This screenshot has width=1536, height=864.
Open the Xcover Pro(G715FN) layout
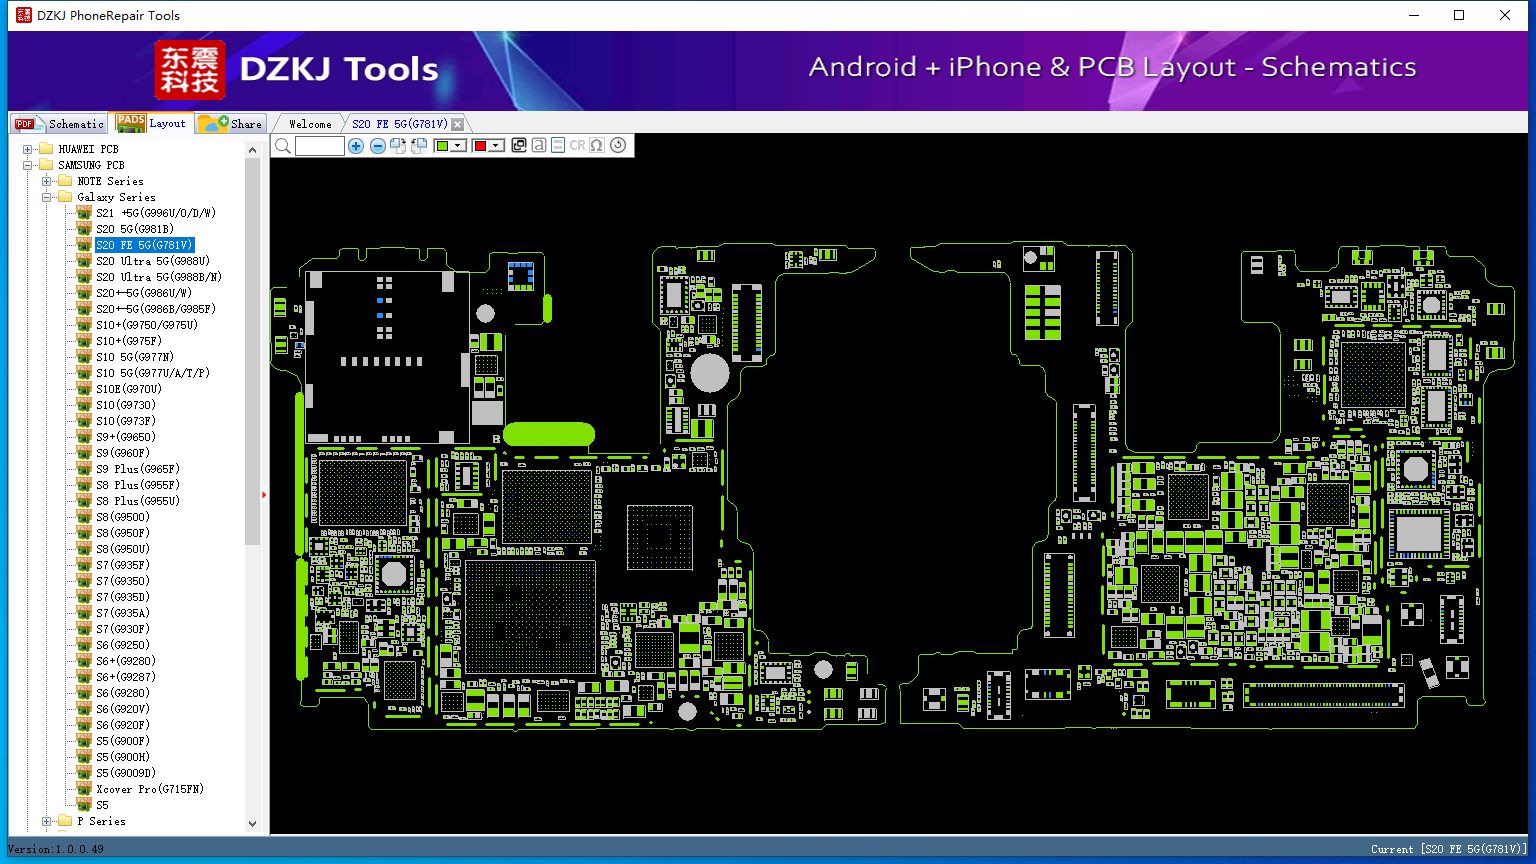150,789
